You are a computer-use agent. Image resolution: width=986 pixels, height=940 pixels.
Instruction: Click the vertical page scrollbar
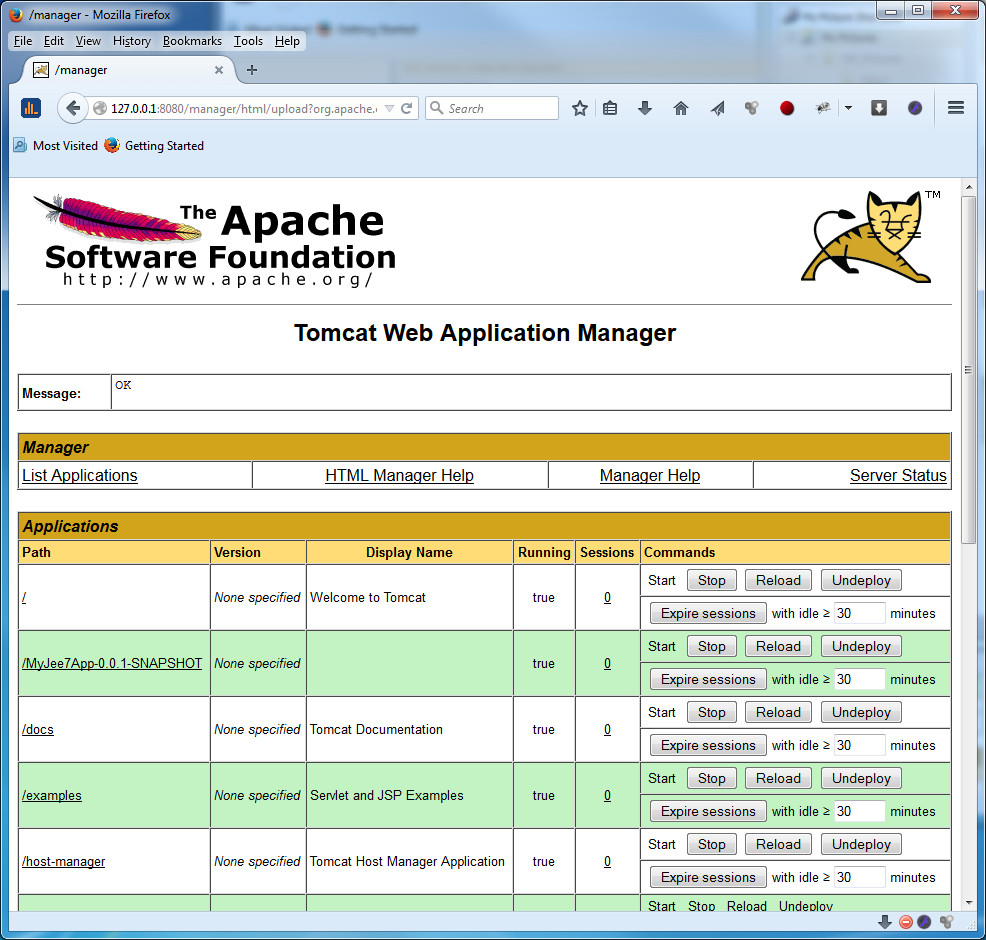968,370
